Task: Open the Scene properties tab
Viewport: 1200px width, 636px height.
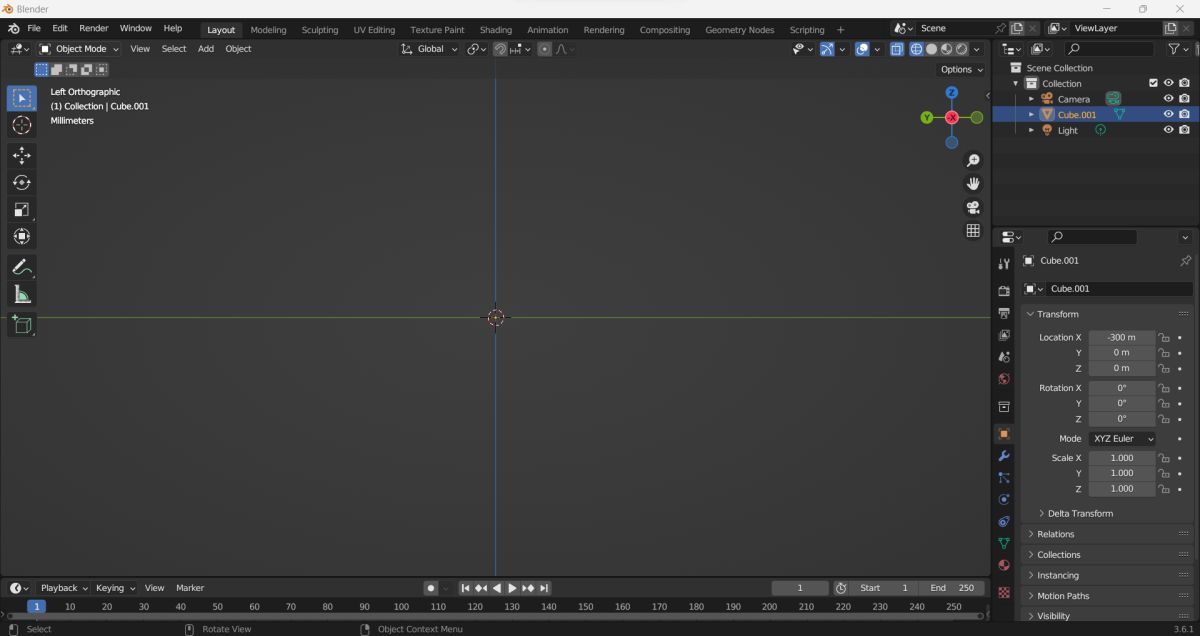Action: (x=1004, y=357)
